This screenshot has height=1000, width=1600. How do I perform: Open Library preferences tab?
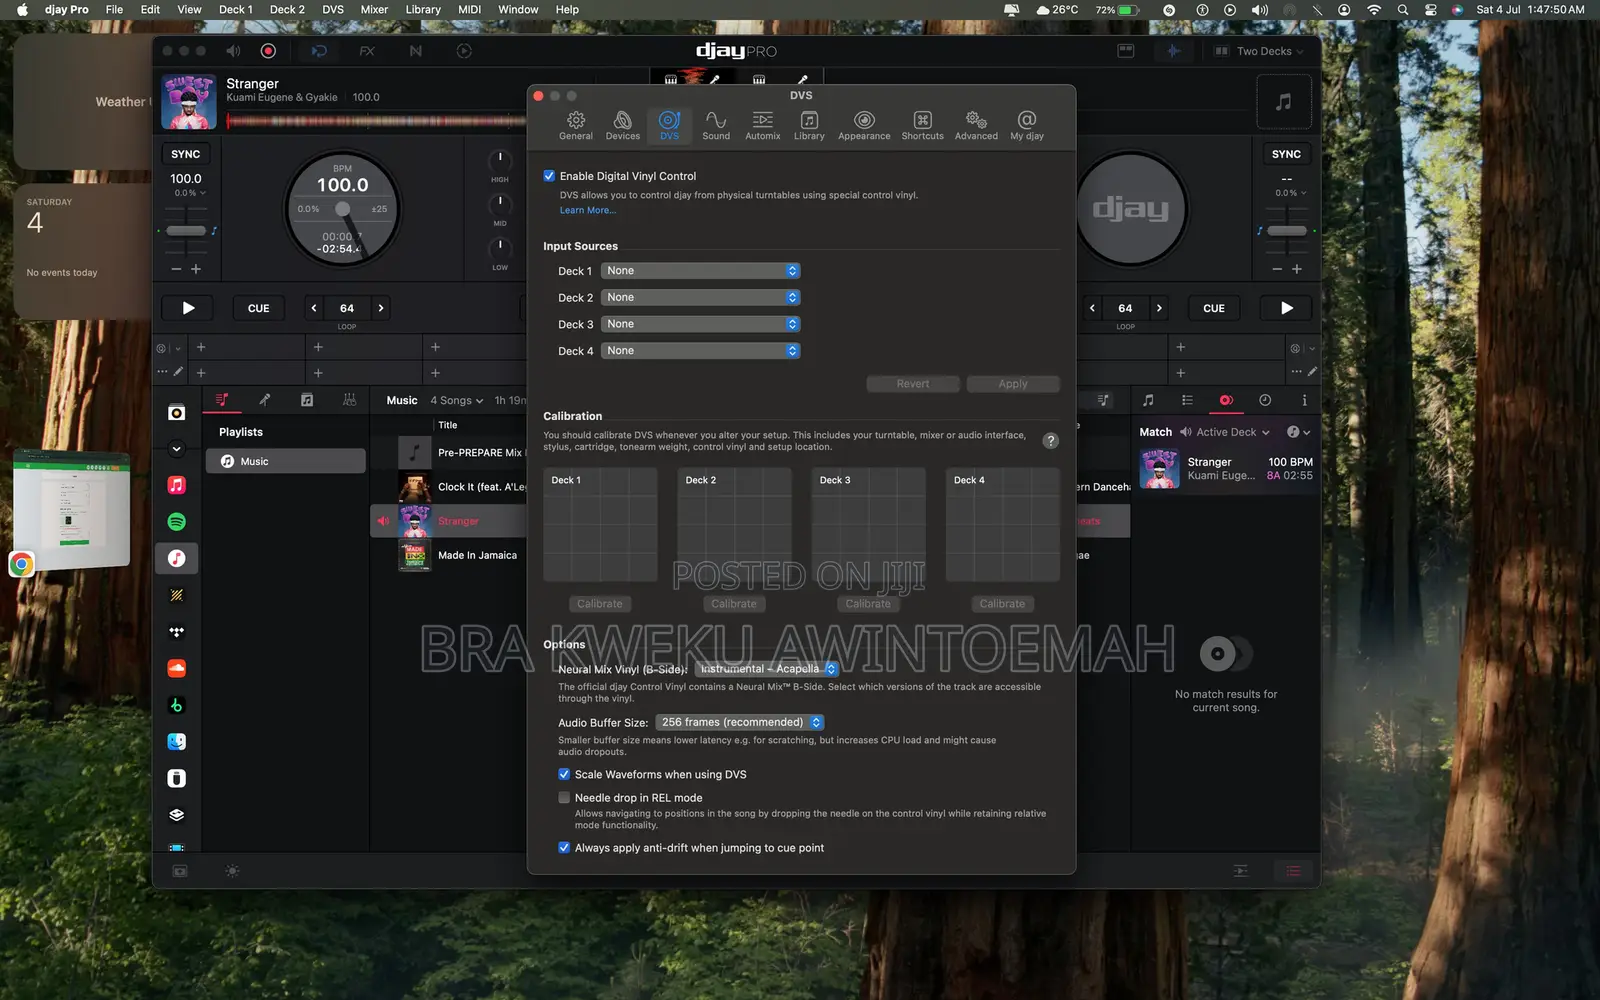(x=809, y=125)
